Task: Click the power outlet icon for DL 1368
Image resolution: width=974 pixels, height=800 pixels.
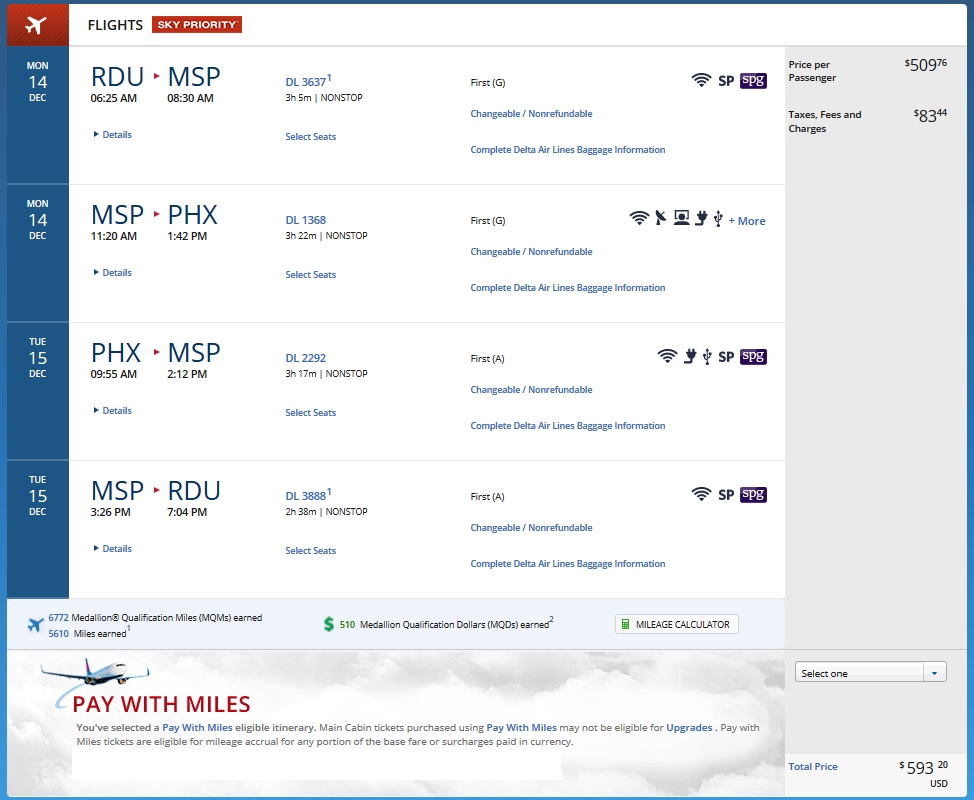Action: tap(701, 219)
